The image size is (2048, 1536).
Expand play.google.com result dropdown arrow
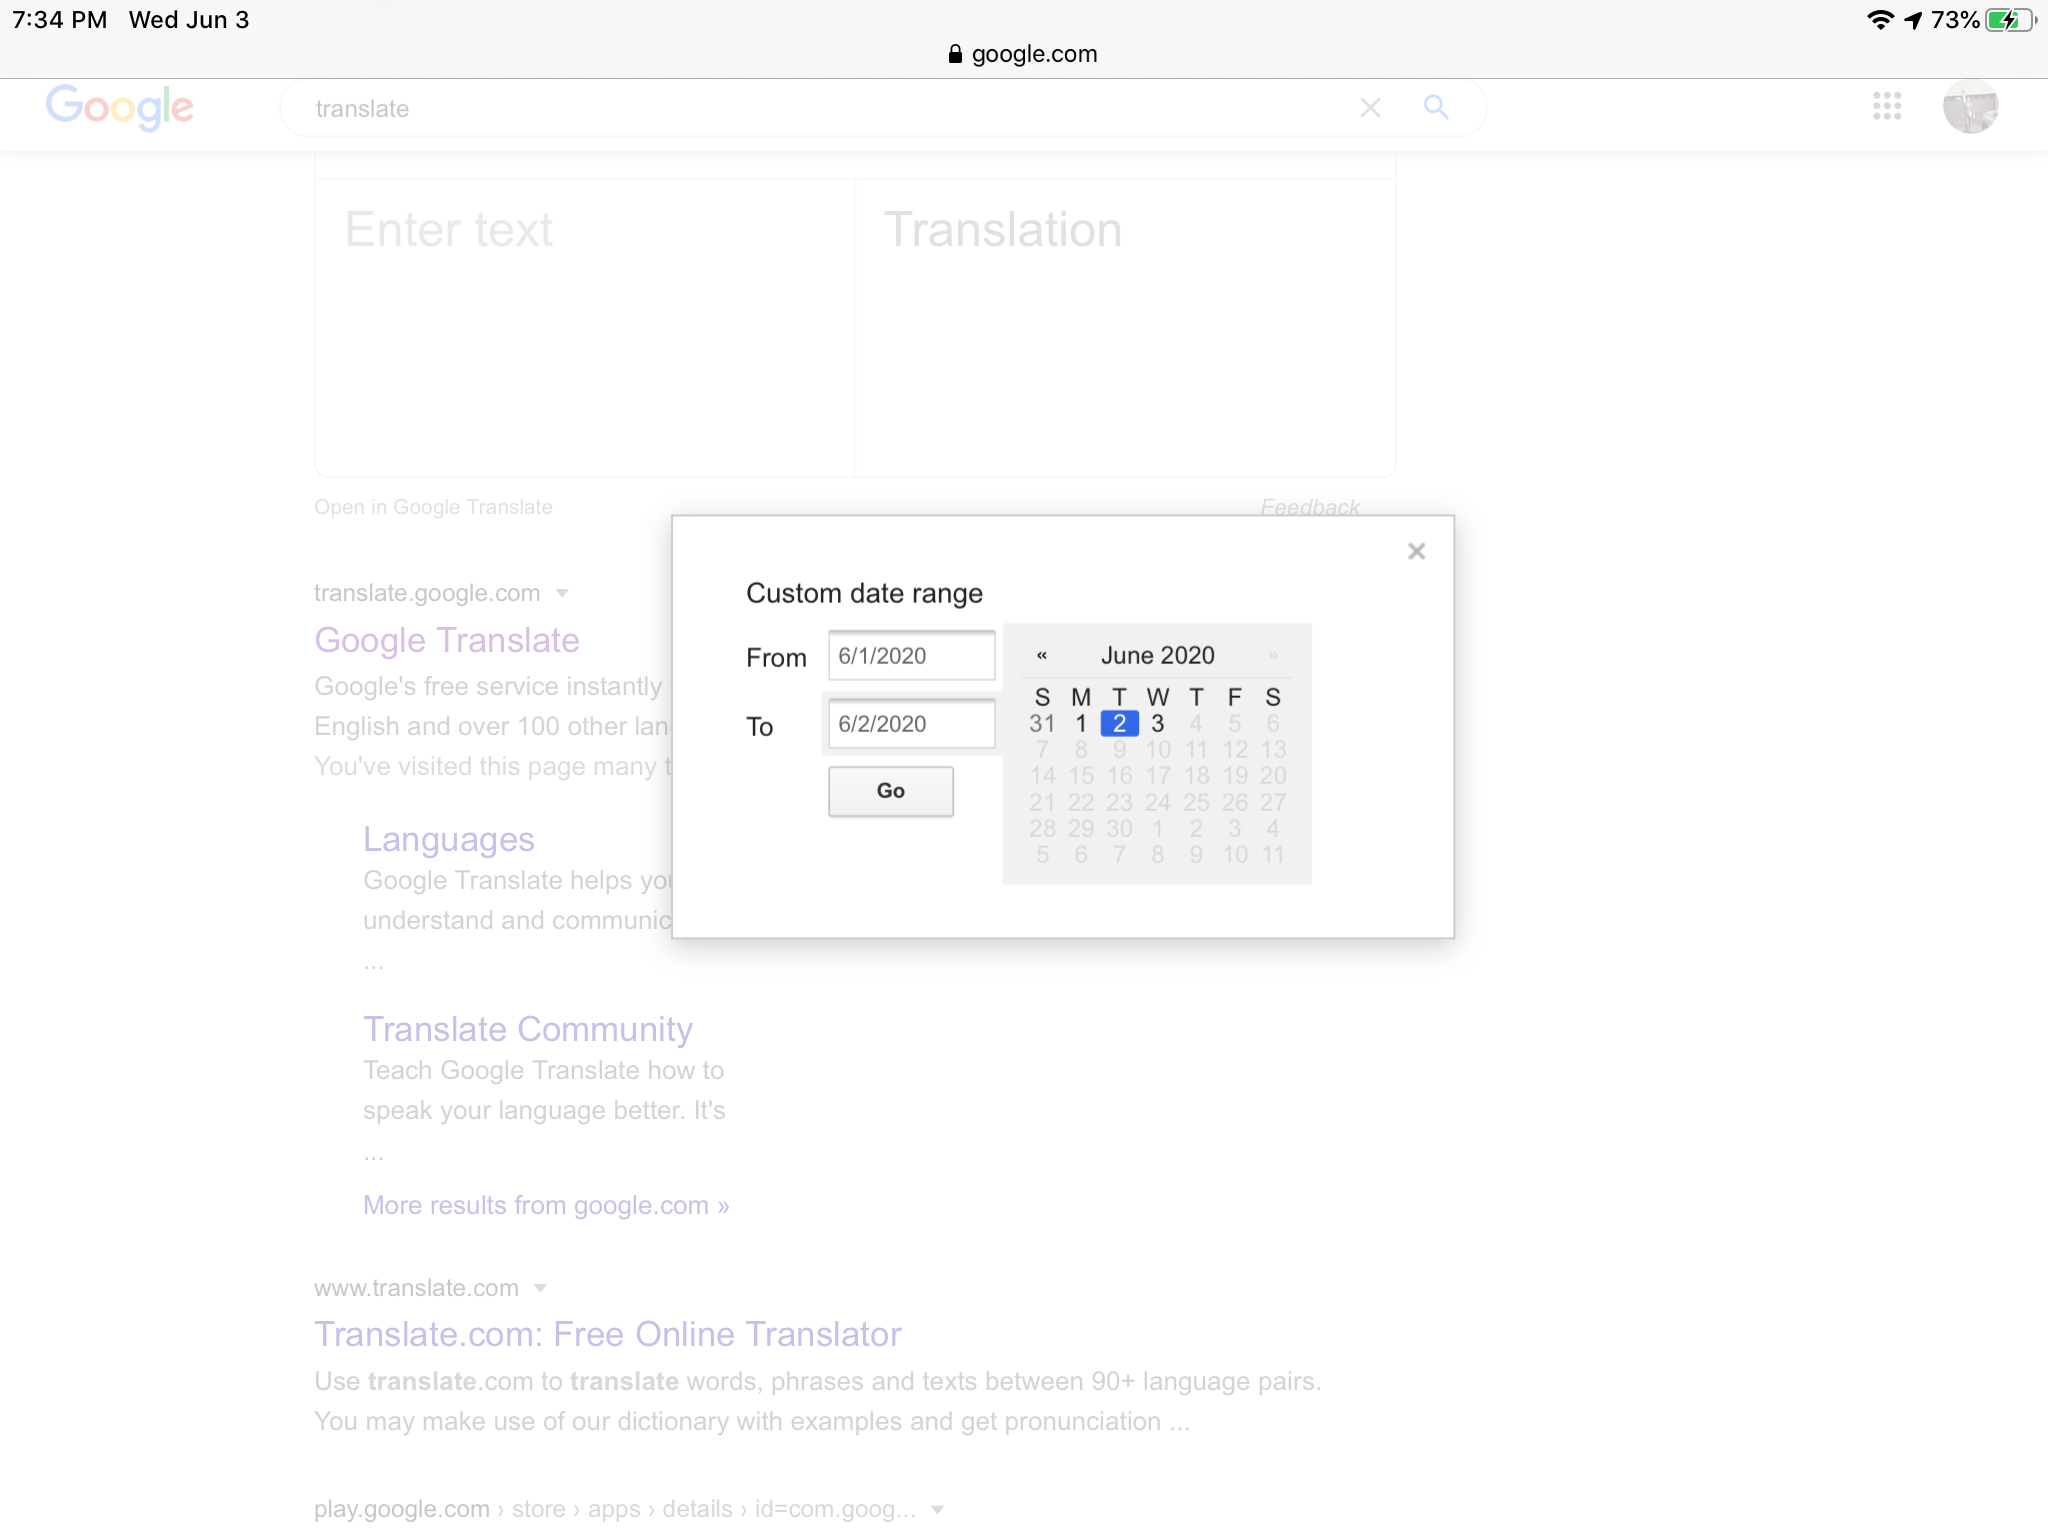937,1509
